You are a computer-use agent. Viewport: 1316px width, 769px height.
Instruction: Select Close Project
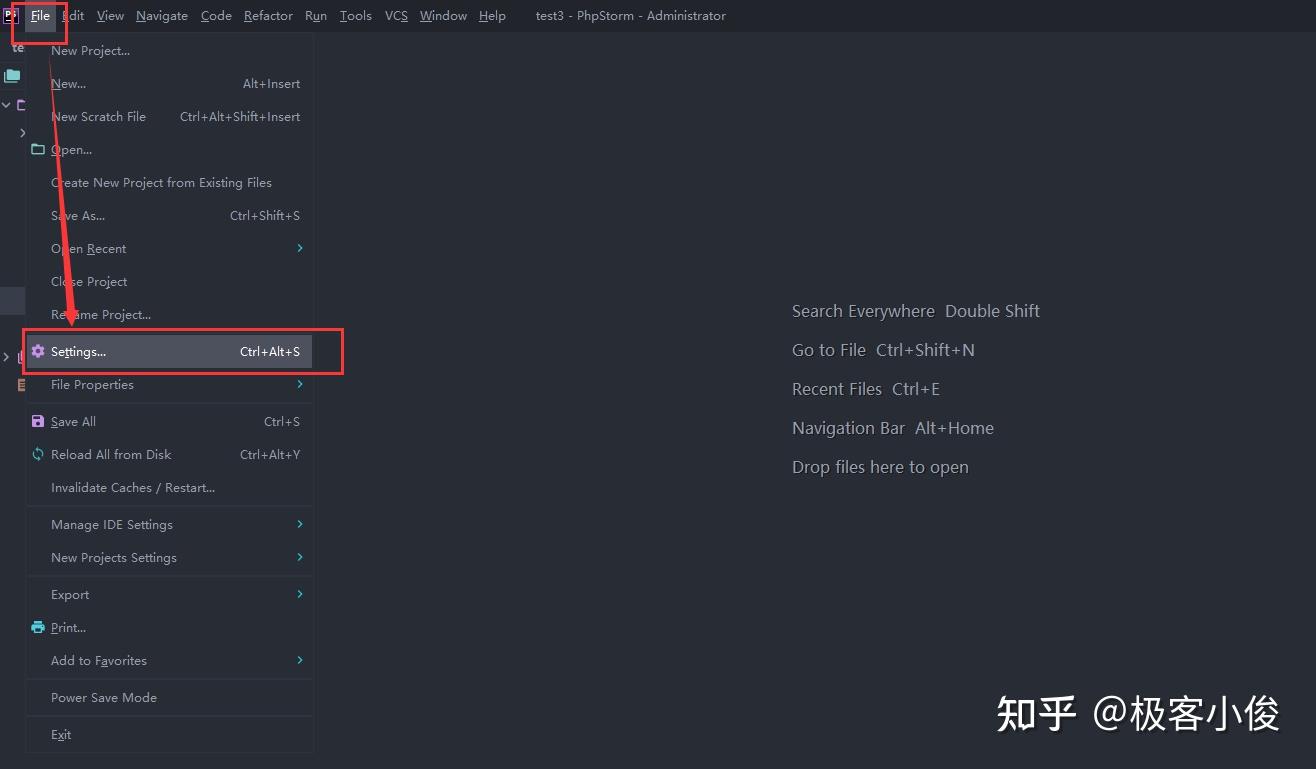coord(169,281)
